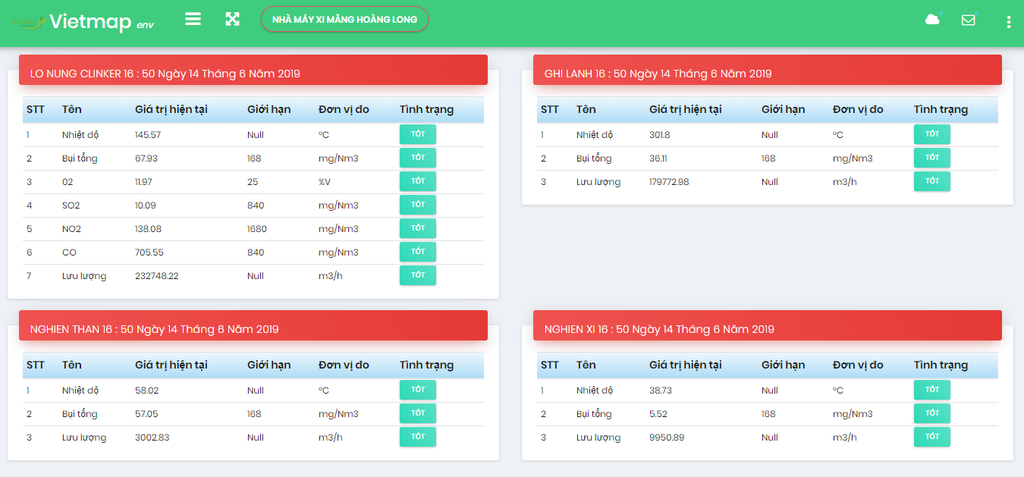The width and height of the screenshot is (1024, 477).
Task: Click TỐT status for NO2 row
Action: [418, 228]
